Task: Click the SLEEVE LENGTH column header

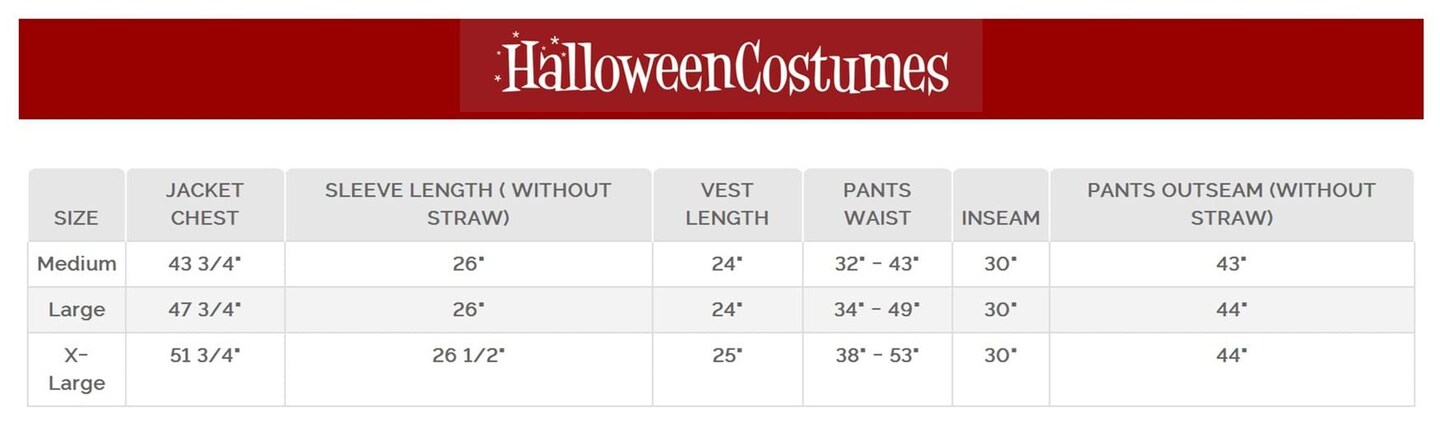Action: click(468, 204)
